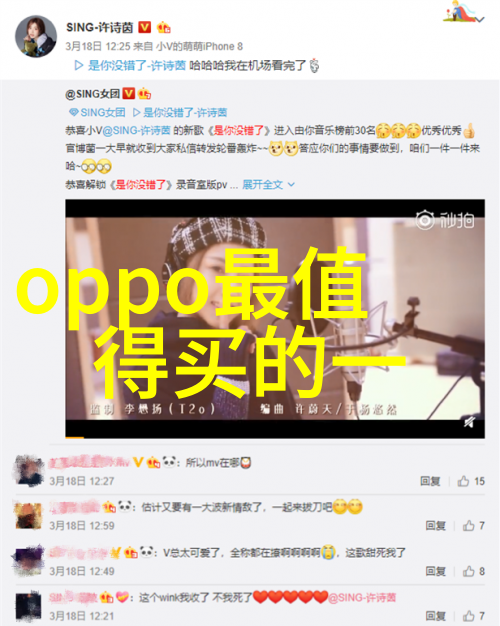
Task: Like the comment with 8 likes
Action: (x=474, y=571)
